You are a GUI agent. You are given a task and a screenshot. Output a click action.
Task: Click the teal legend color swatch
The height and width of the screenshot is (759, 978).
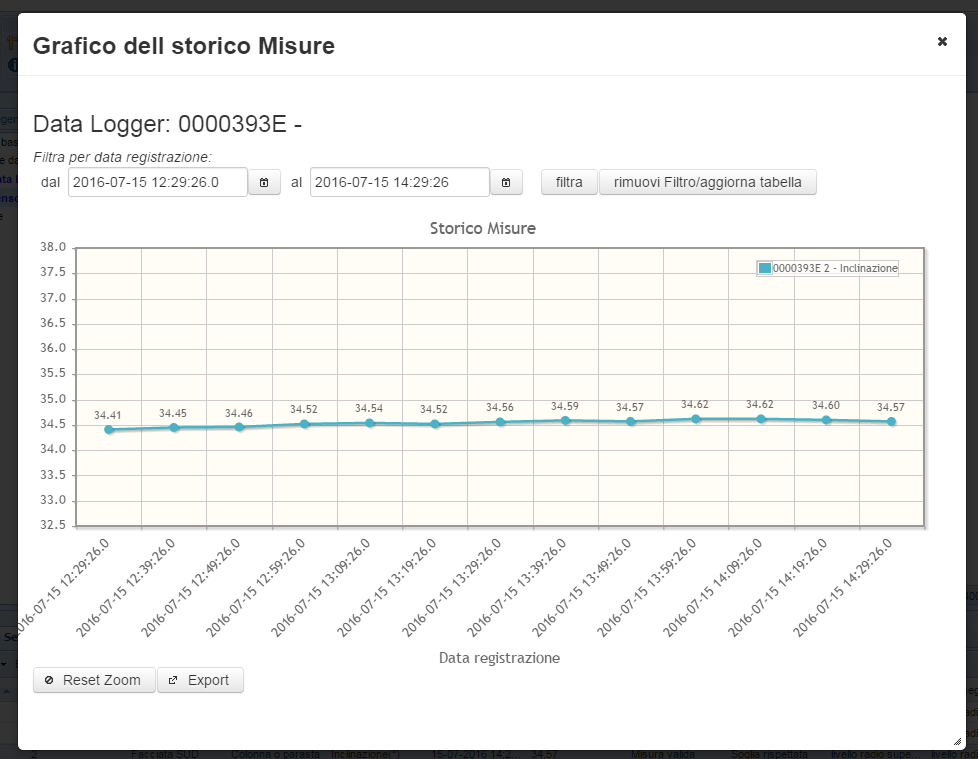click(765, 268)
